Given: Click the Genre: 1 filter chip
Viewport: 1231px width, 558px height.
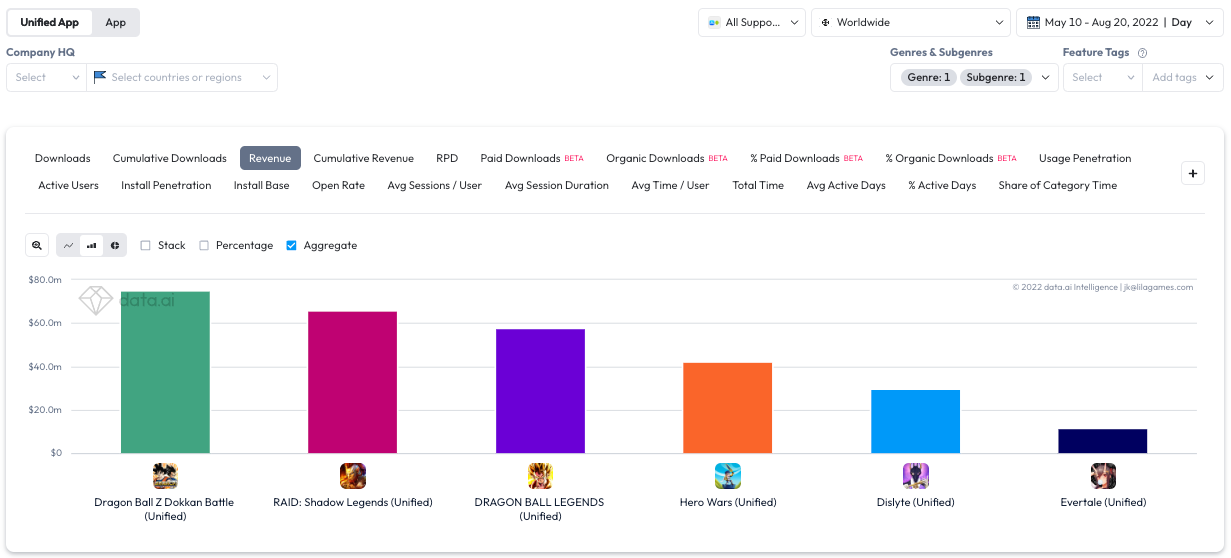Looking at the screenshot, I should tap(929, 77).
